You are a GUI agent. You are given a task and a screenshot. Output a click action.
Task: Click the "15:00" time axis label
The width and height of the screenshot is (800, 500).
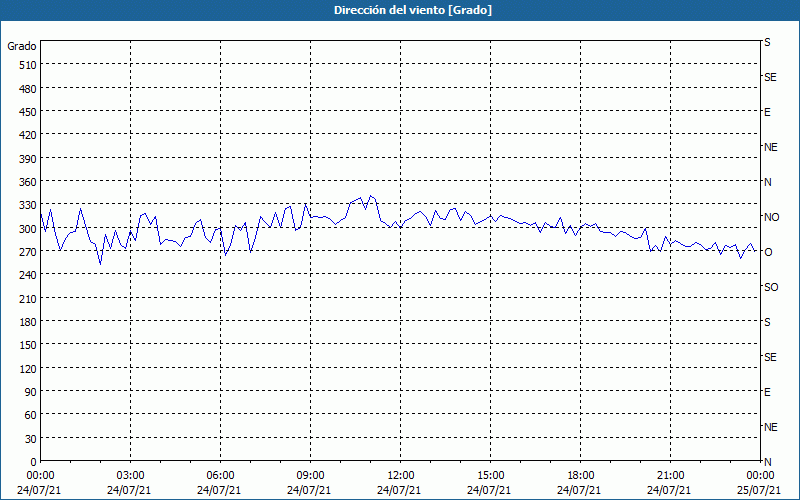tap(490, 476)
